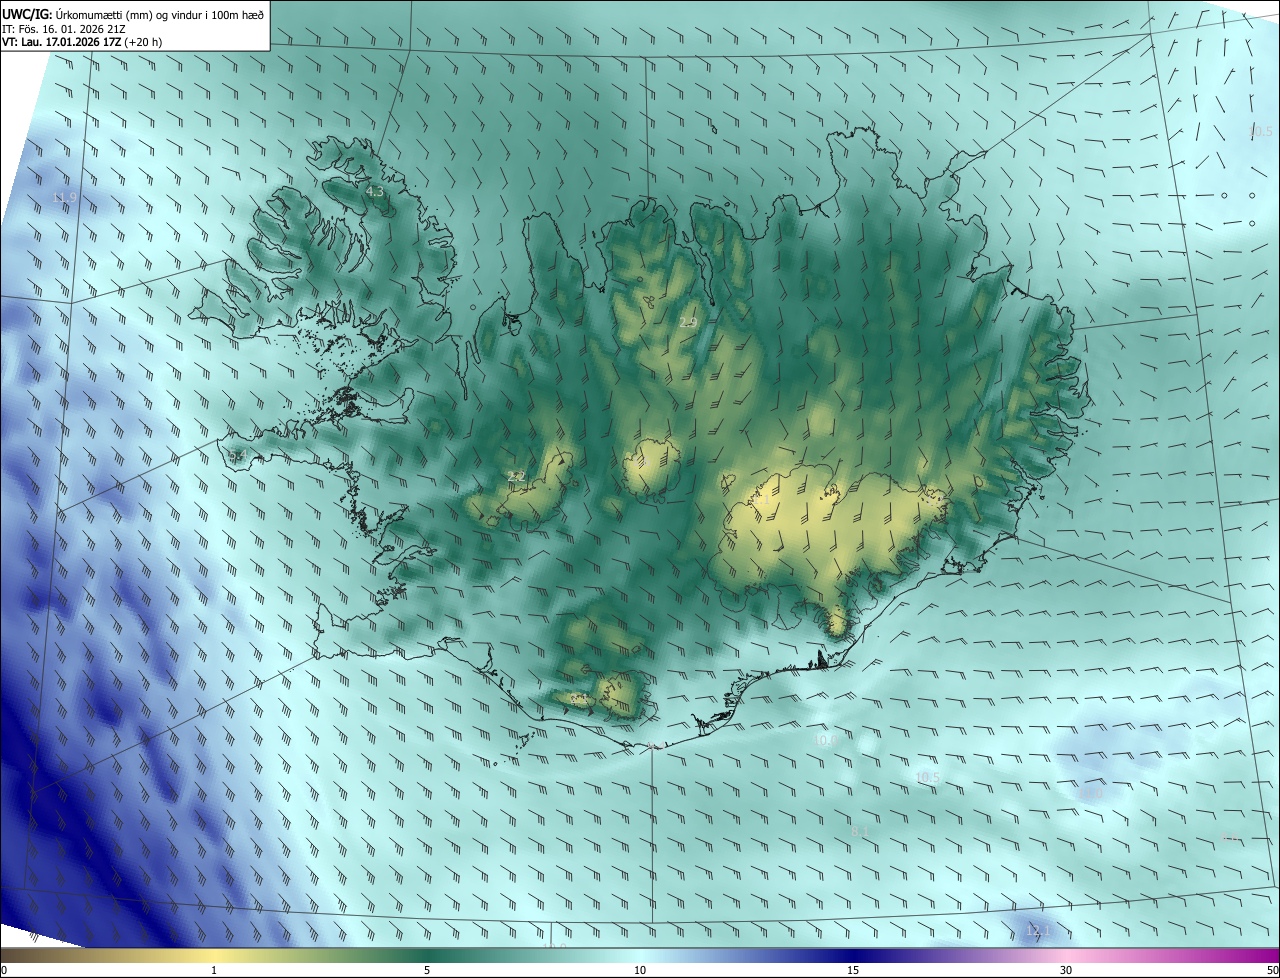Click the "2.2" value label in western Iceland
Viewport: 1280px width, 978px height.
pyautogui.click(x=516, y=476)
